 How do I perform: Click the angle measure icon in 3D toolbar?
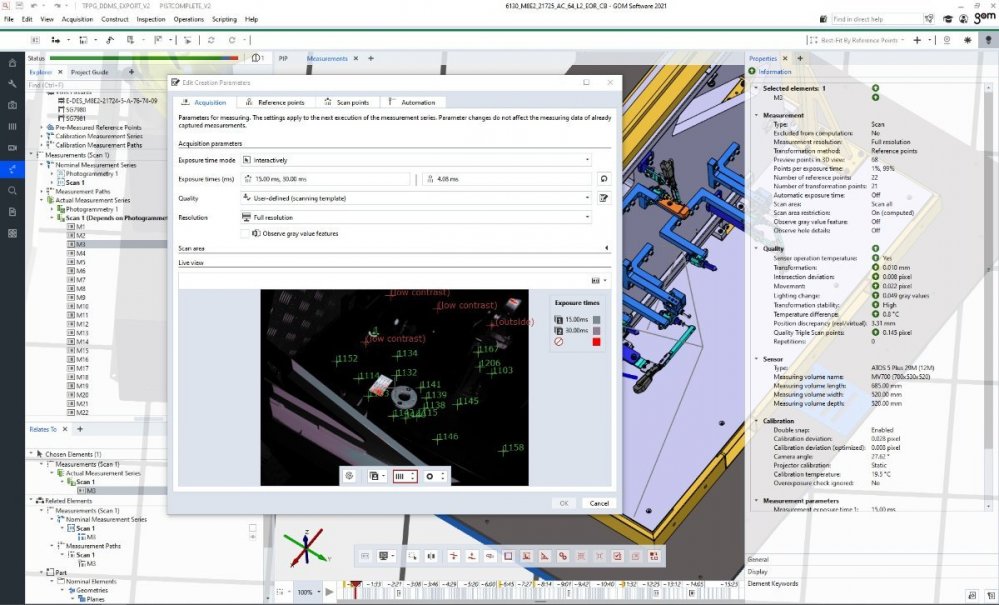545,556
